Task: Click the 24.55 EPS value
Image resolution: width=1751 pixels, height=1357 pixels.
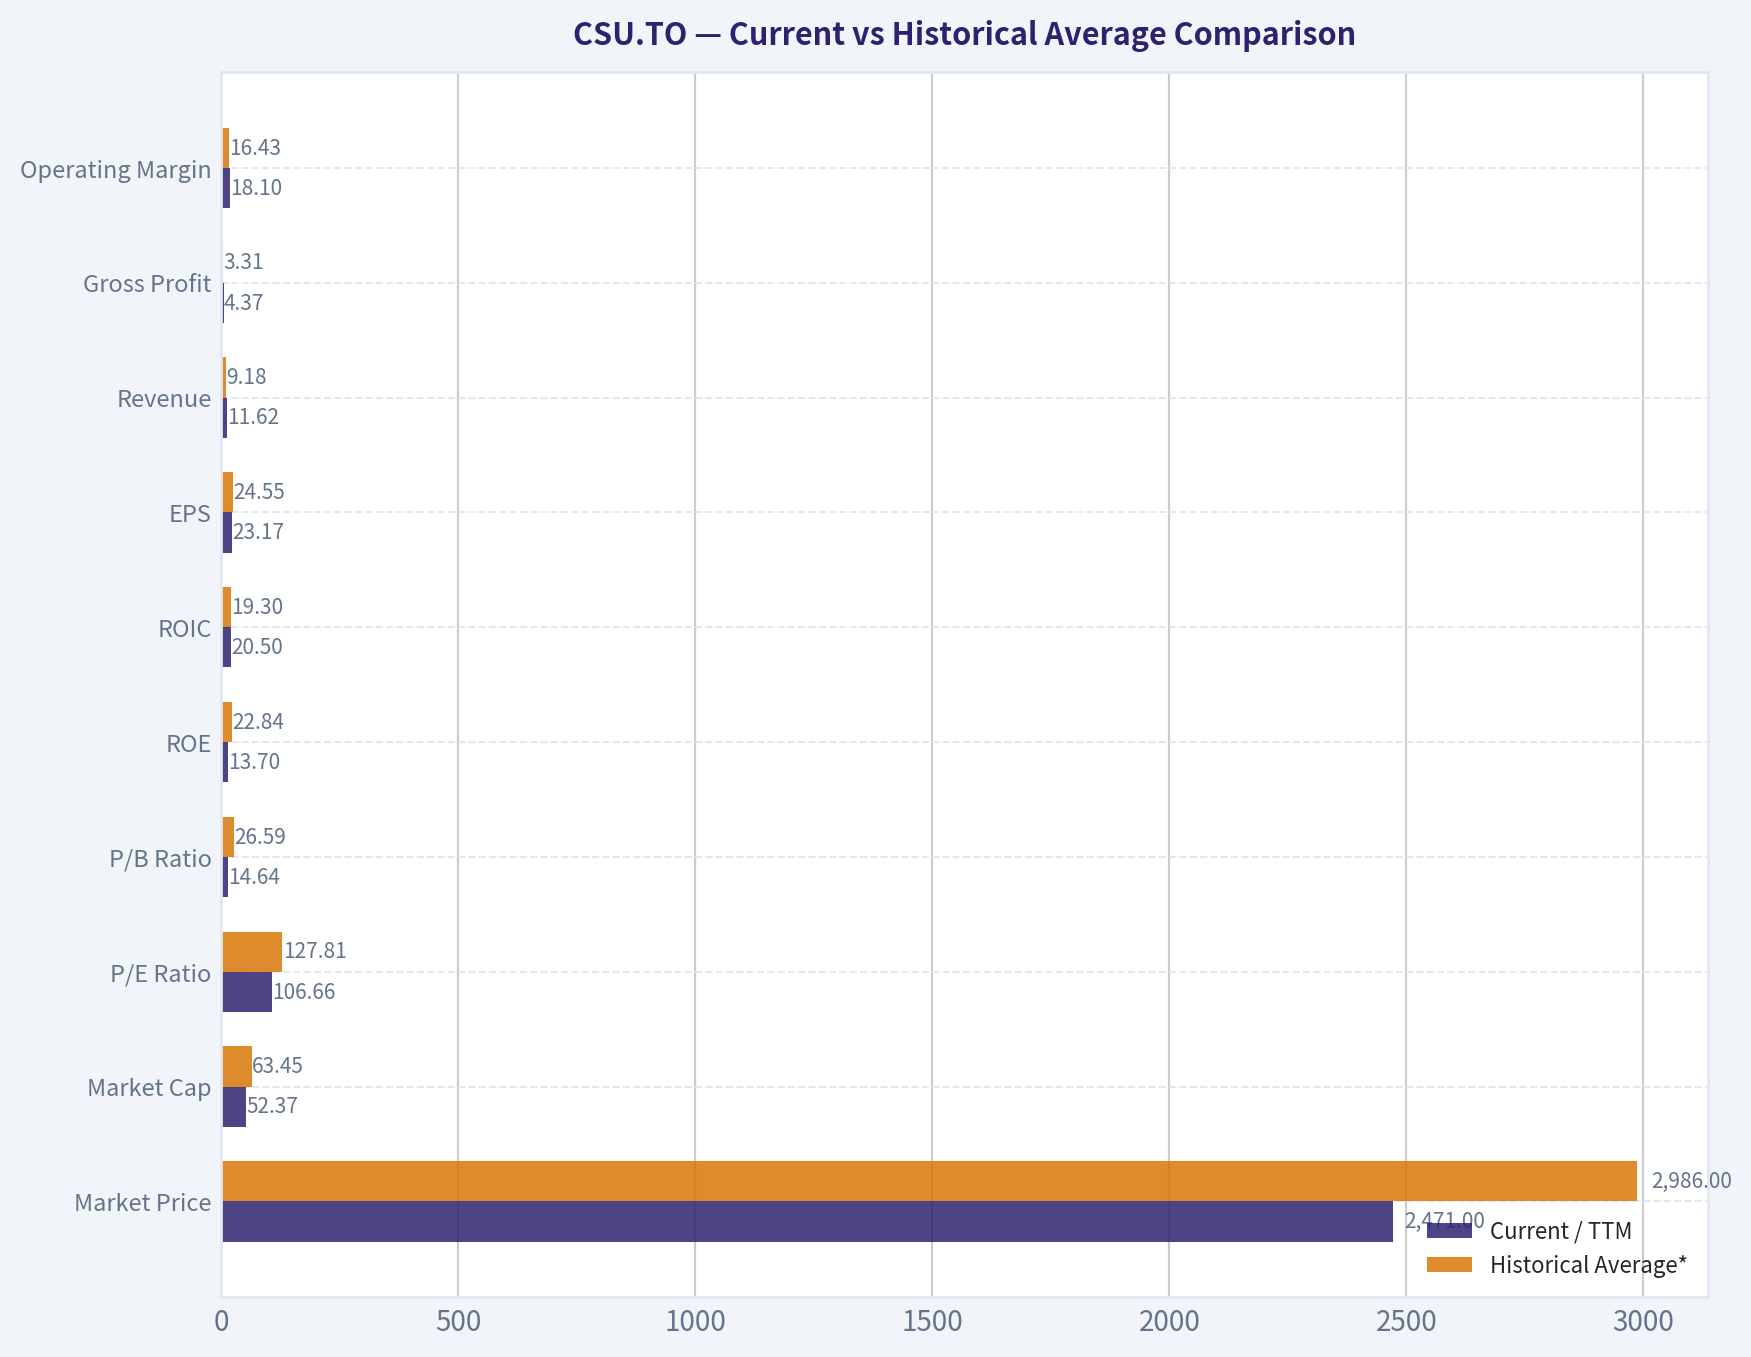Action: click(x=259, y=492)
